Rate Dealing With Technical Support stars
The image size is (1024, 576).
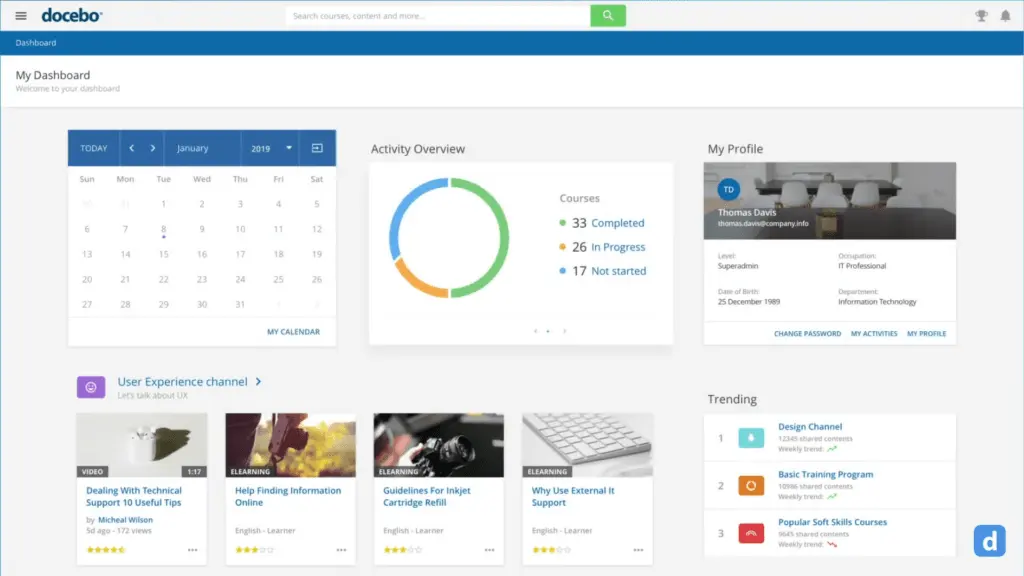point(106,550)
